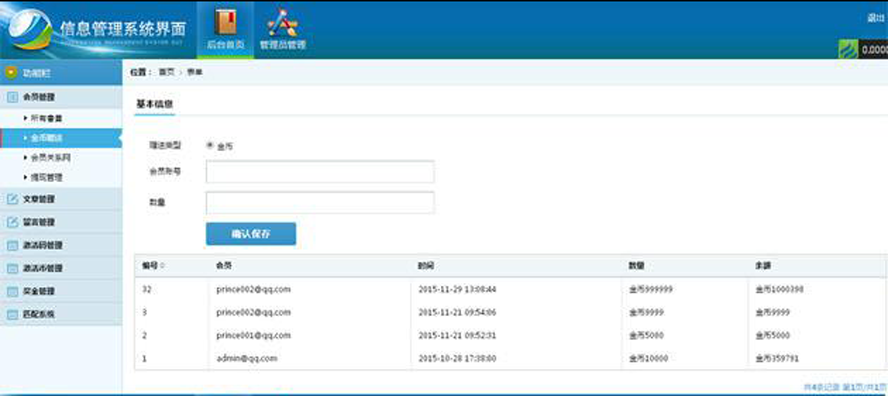Click the 信息管理系统界面 title
Image resolution: width=888 pixels, height=396 pixels.
point(123,29)
